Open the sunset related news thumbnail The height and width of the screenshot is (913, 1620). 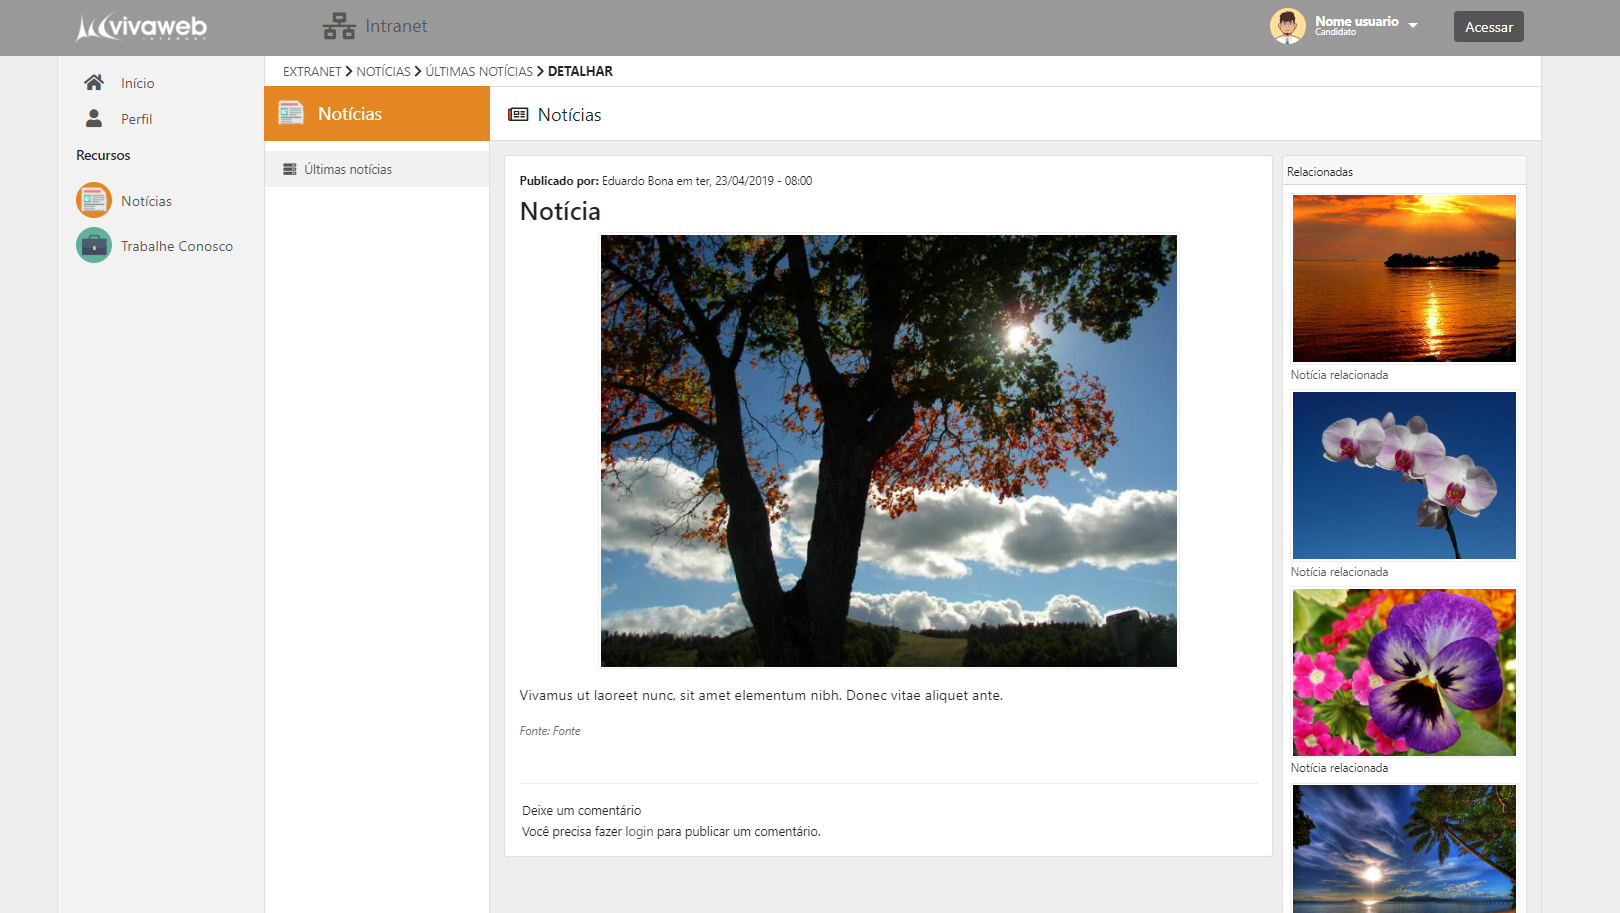click(x=1404, y=278)
